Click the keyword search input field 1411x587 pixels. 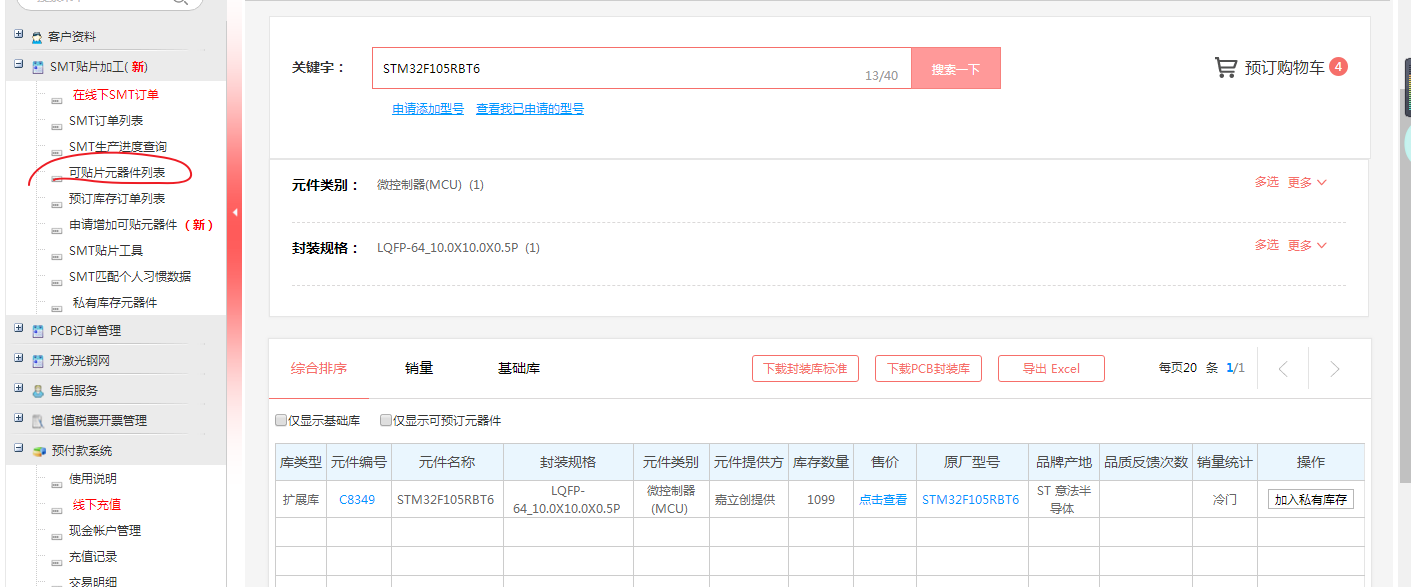point(620,68)
